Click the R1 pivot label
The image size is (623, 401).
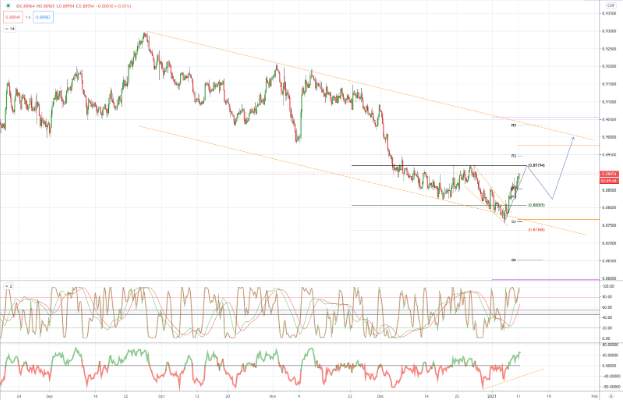coord(513,155)
